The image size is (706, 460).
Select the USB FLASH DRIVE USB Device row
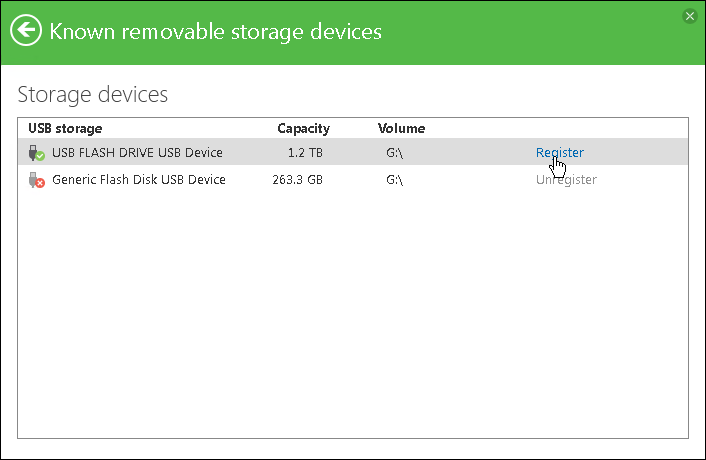coord(137,153)
